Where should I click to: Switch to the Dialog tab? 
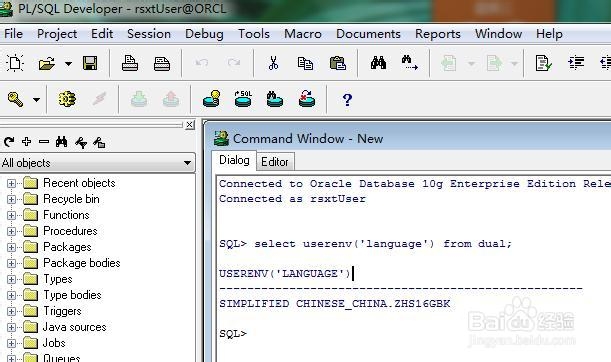tap(234, 160)
